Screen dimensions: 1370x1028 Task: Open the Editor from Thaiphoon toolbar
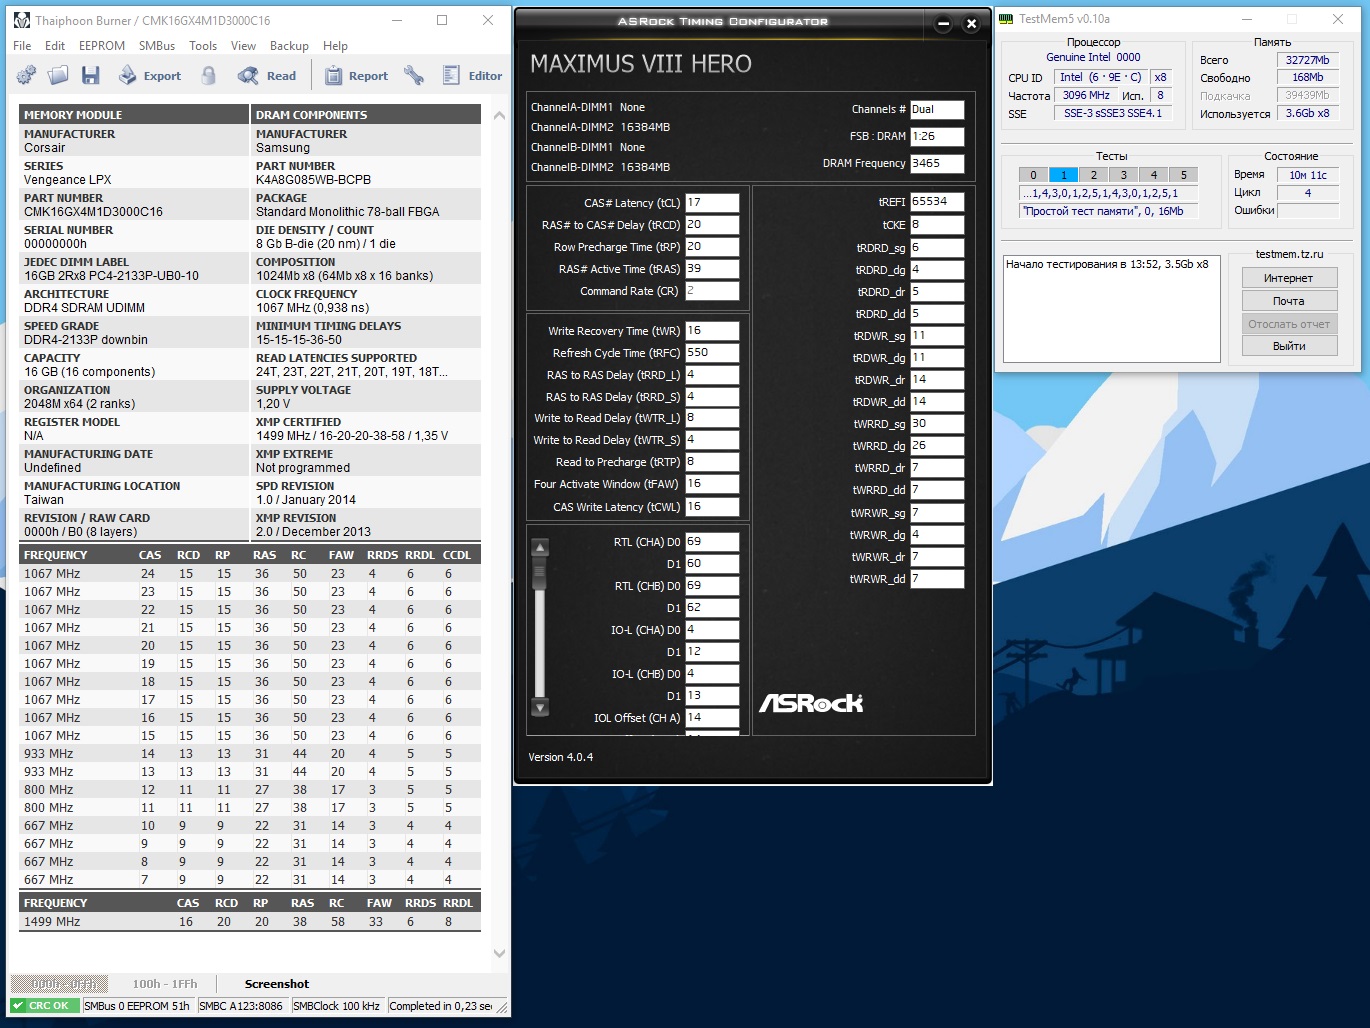pyautogui.click(x=472, y=75)
